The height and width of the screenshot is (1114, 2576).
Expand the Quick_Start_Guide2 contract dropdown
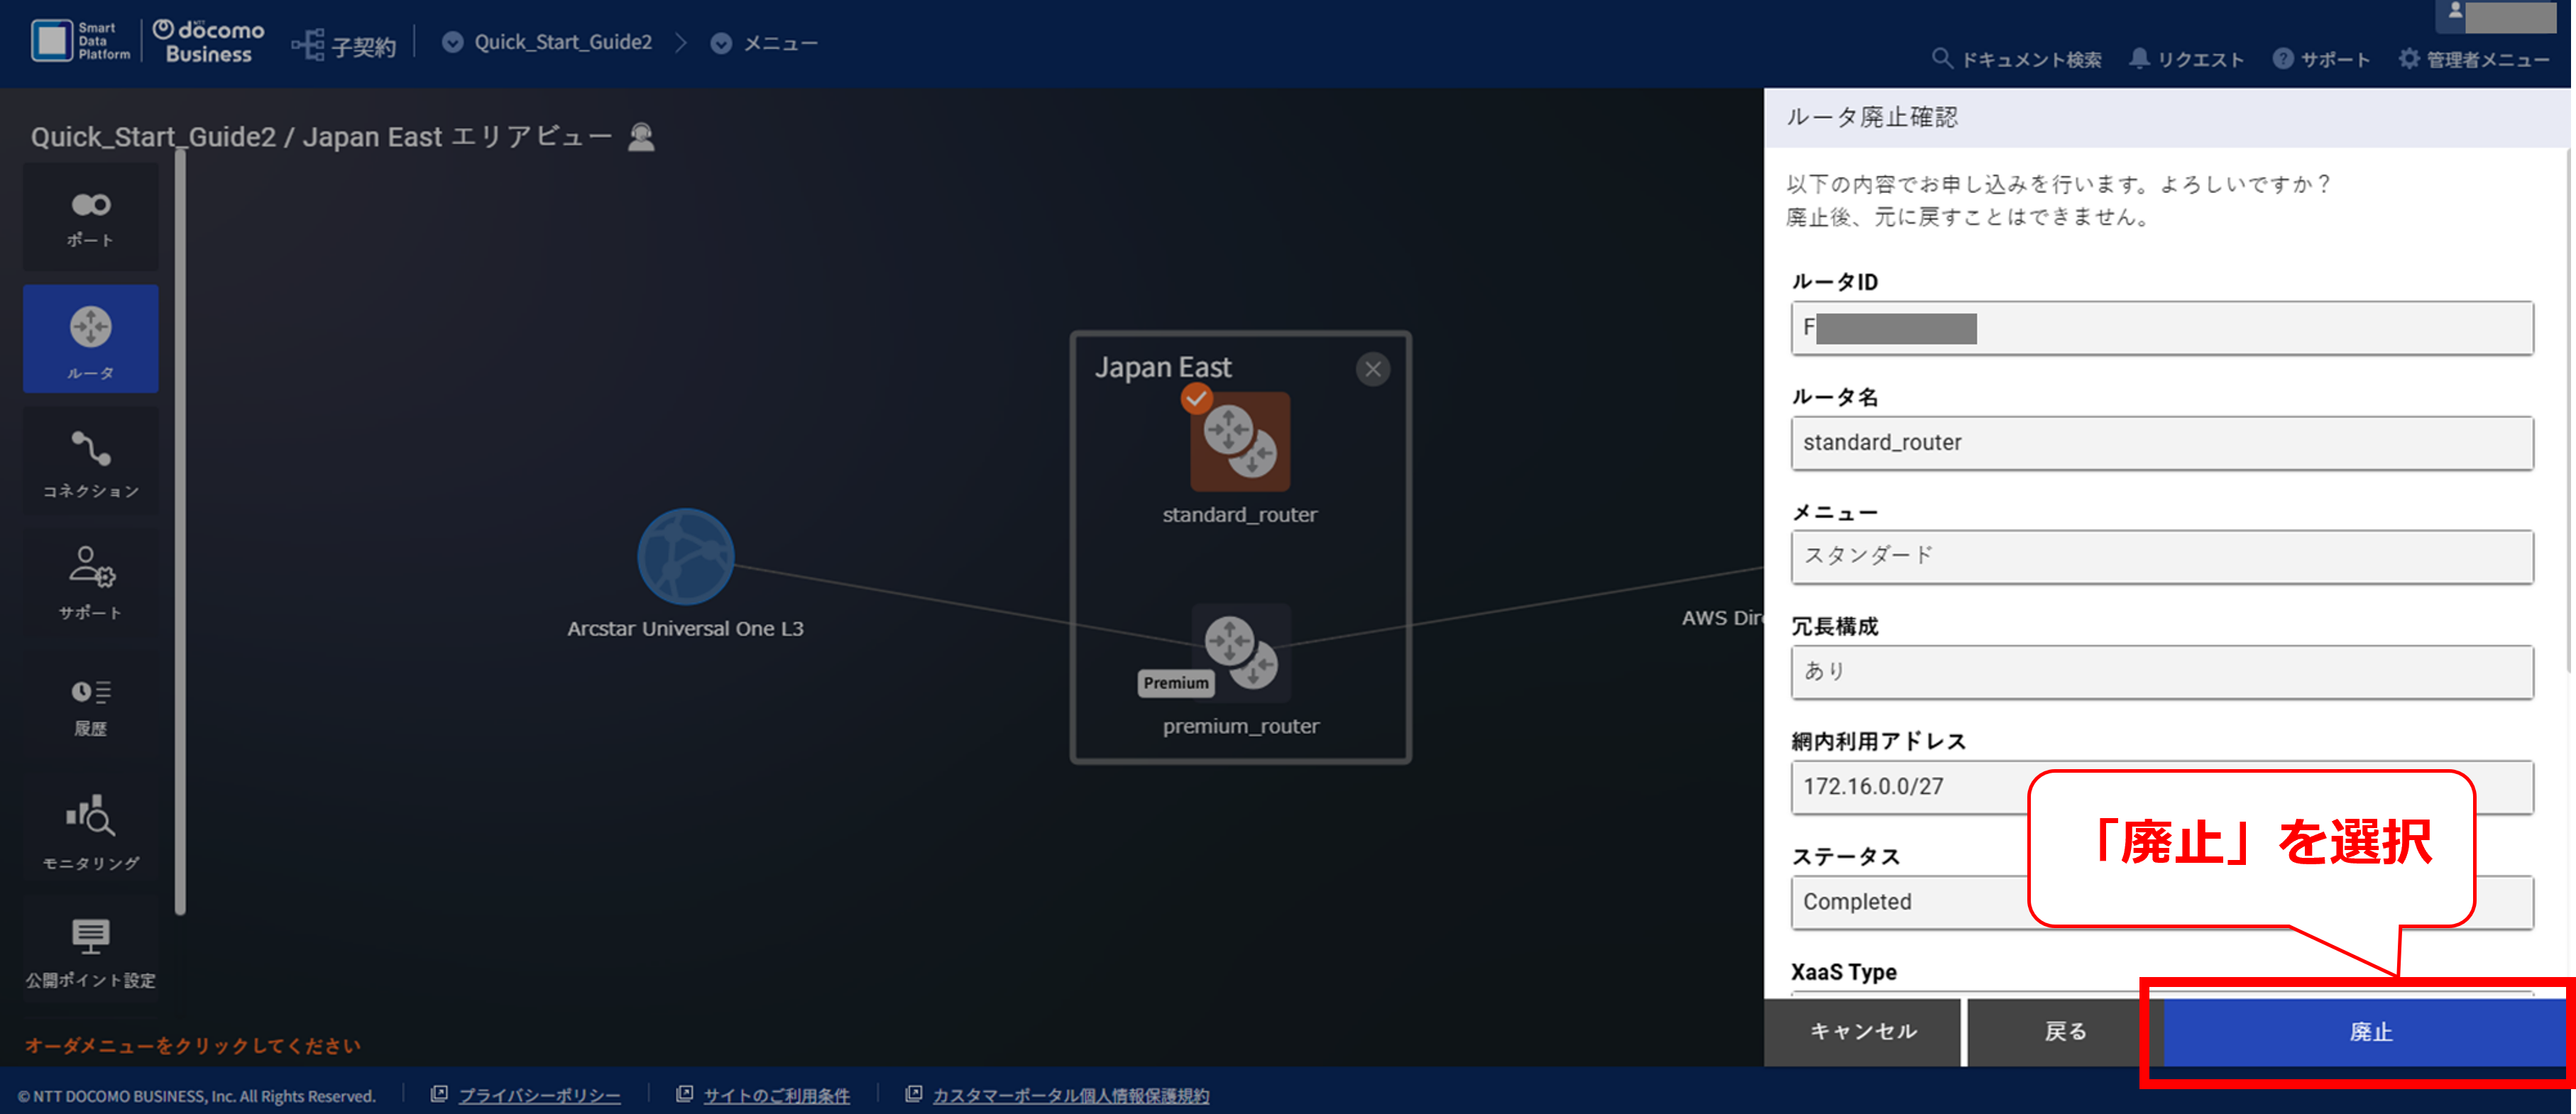click(x=452, y=42)
